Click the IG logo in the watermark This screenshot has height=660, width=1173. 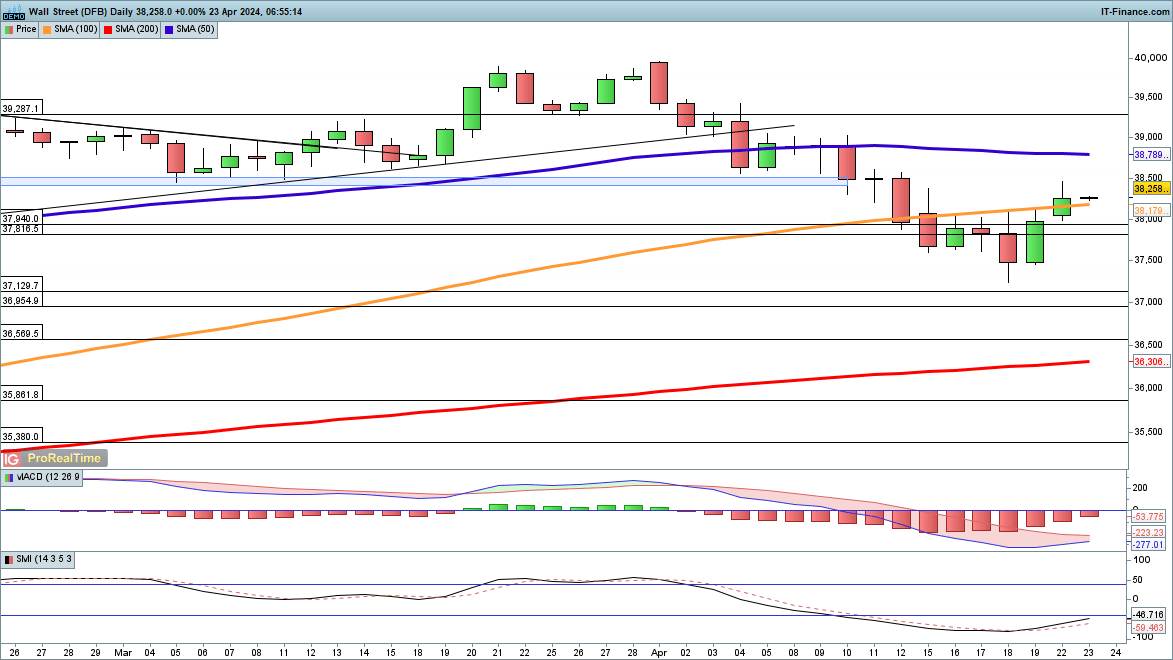tap(12, 458)
